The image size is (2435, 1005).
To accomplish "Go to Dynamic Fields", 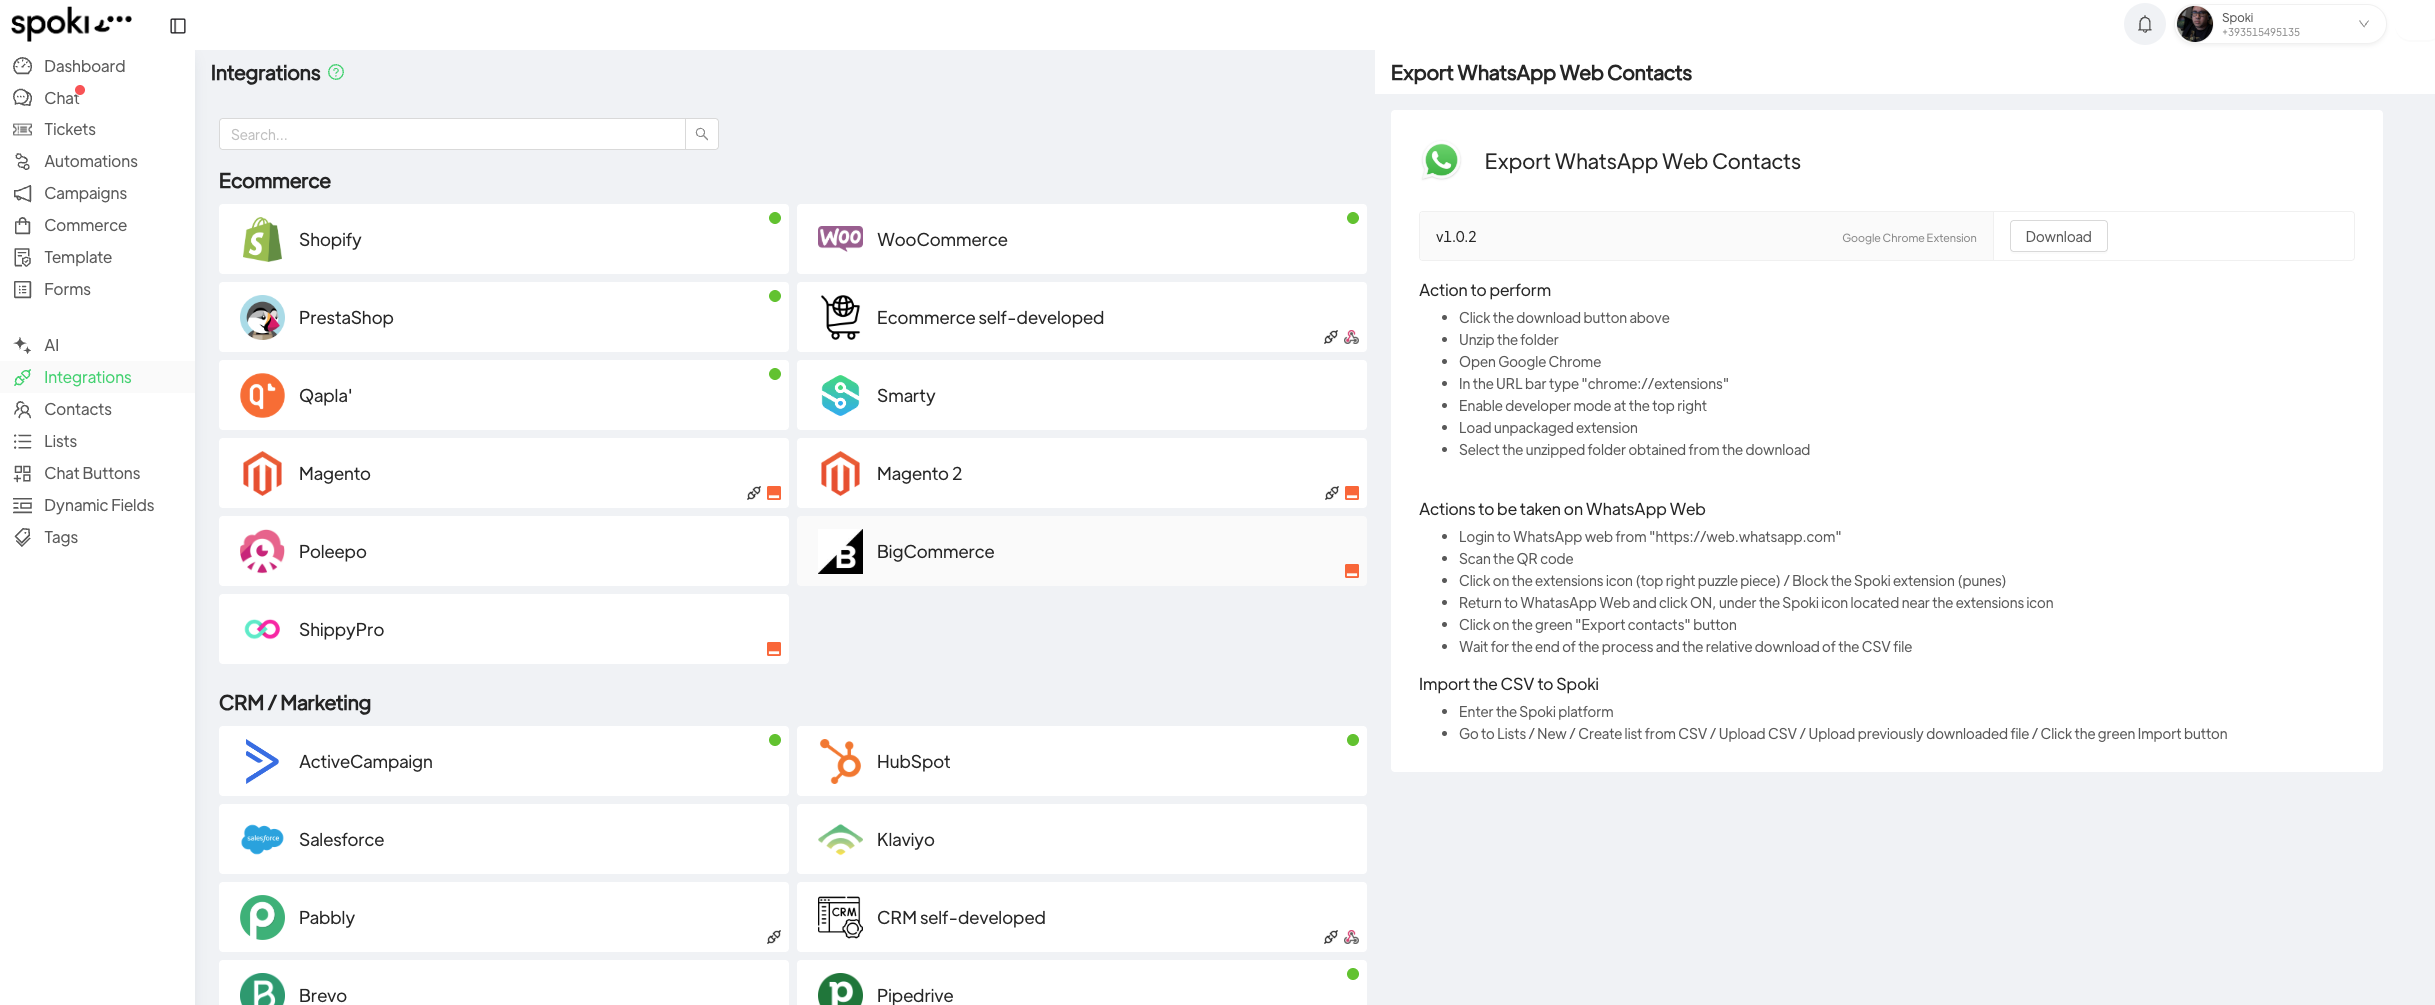I will (97, 506).
